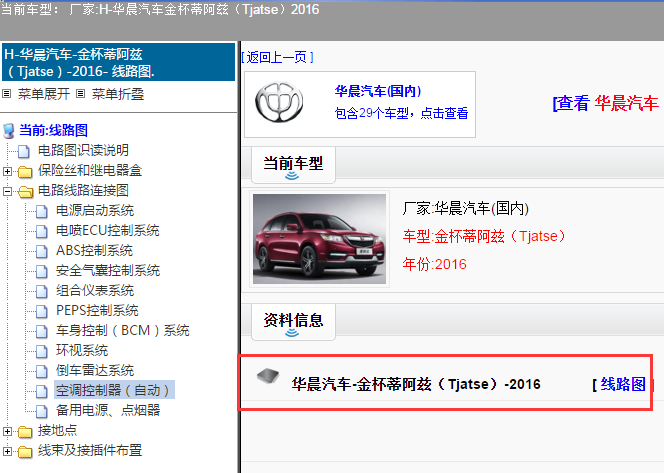Click the page icon beside PEPS控制系统
664x473 pixels.
point(42,311)
